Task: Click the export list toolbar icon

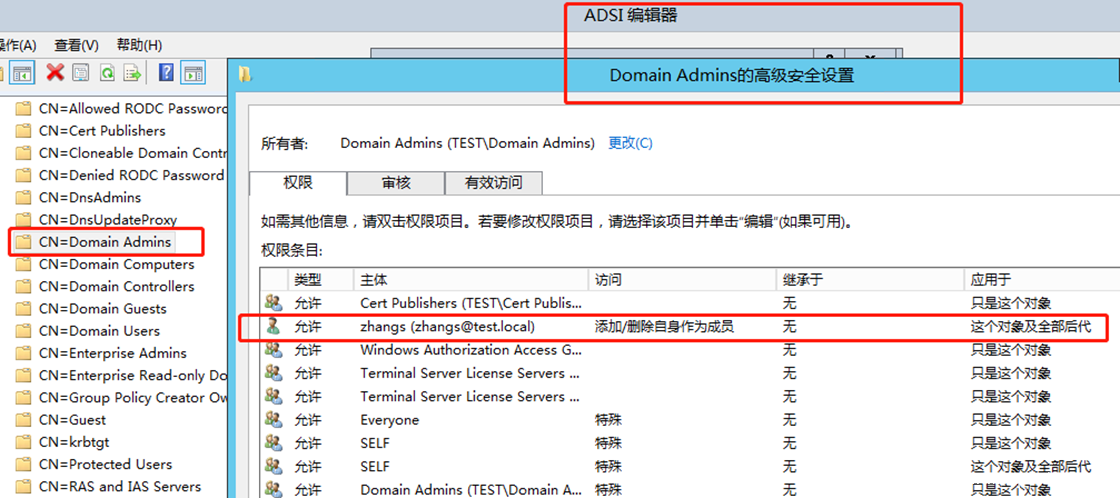Action: tap(133, 72)
